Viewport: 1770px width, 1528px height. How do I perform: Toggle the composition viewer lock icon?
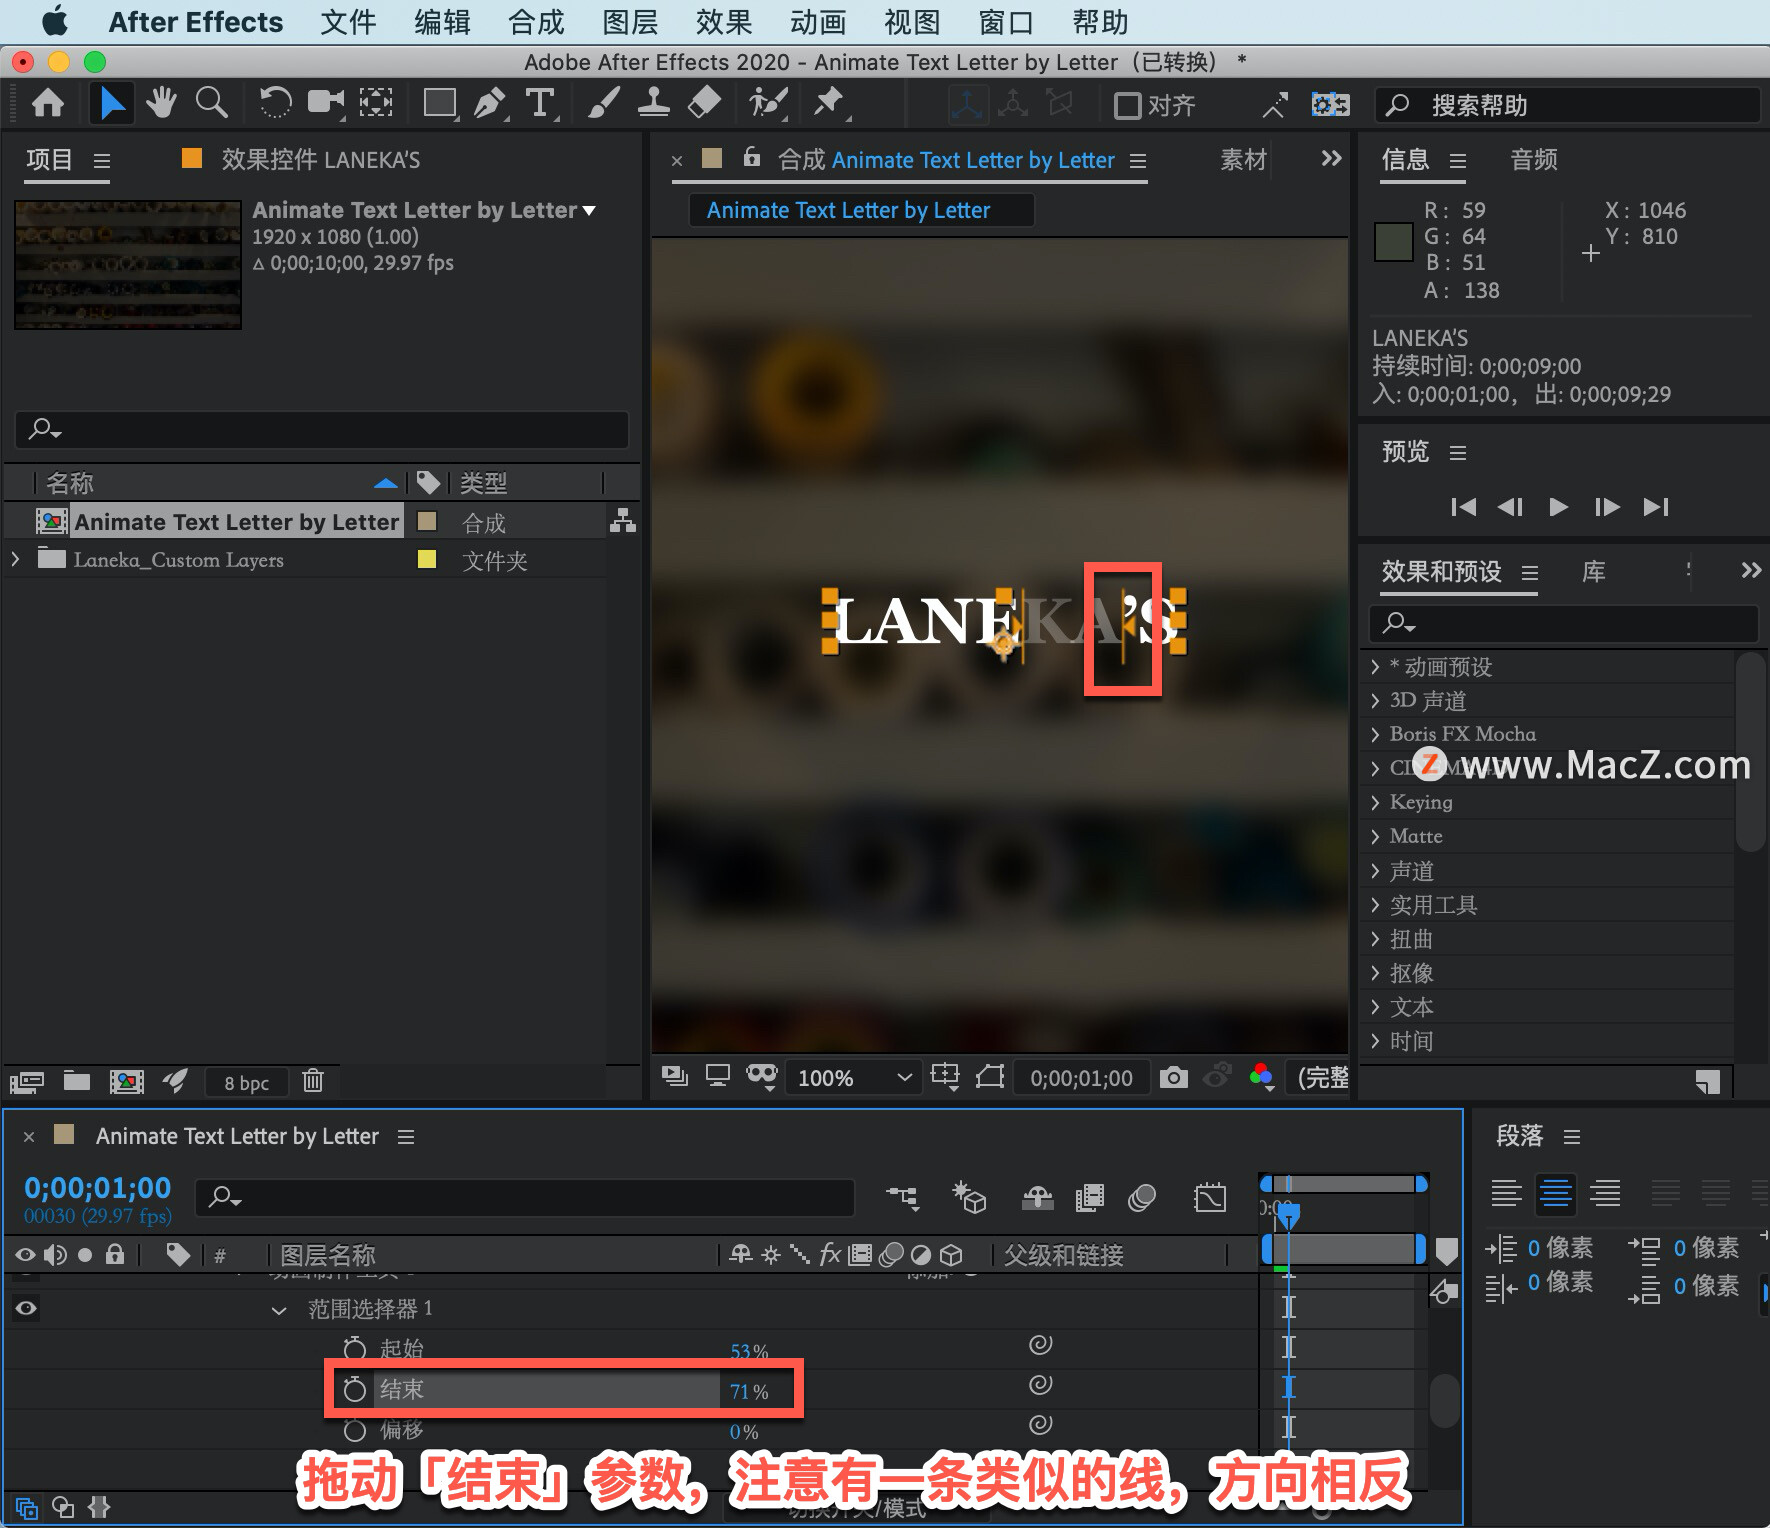tap(752, 158)
